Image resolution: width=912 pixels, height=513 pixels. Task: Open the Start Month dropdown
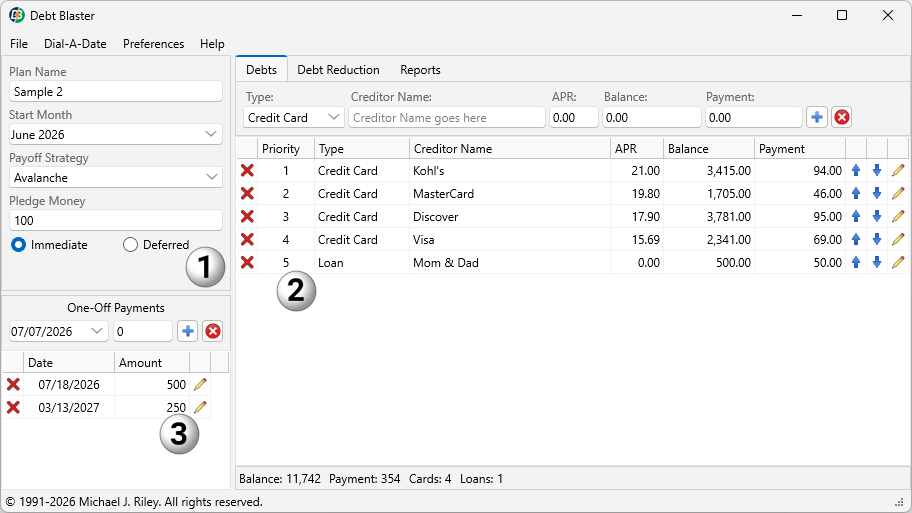tap(116, 134)
